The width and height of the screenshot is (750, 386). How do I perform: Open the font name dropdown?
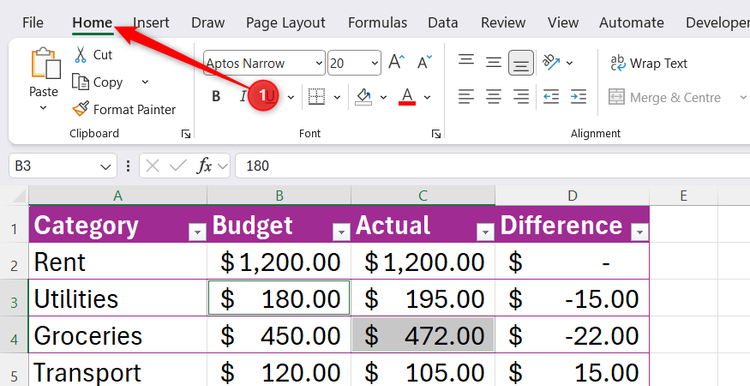click(x=319, y=63)
